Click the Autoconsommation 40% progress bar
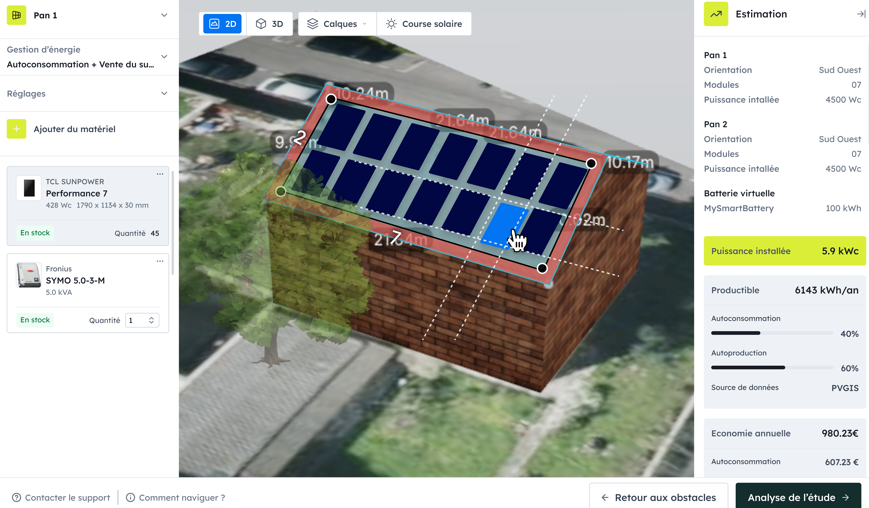This screenshot has width=869, height=508. [x=771, y=333]
